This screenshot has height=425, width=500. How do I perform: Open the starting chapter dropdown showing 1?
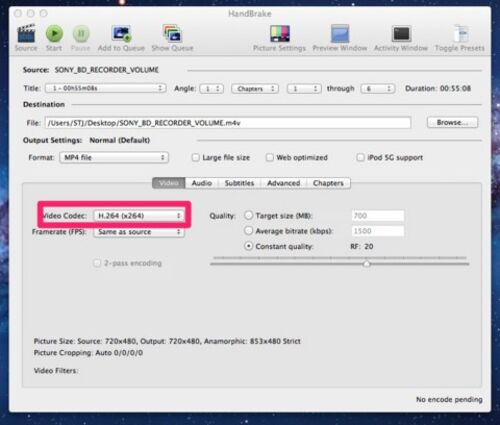click(304, 89)
